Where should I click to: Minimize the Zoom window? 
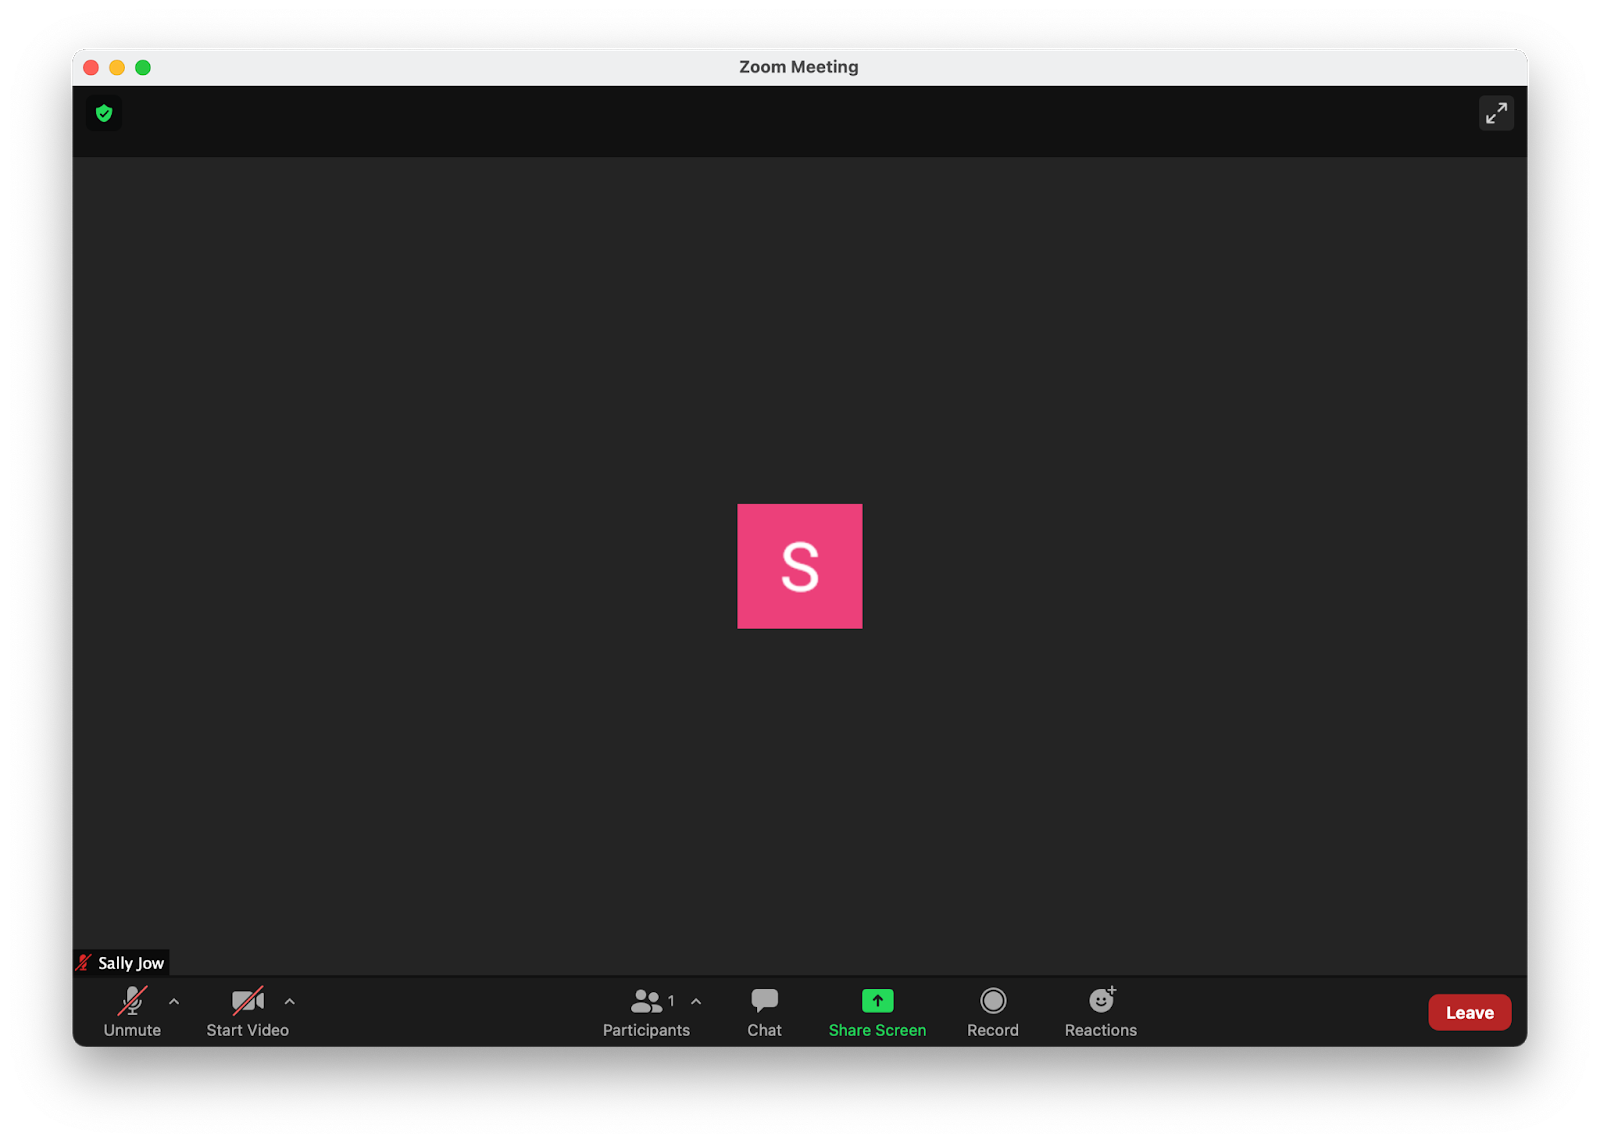117,67
